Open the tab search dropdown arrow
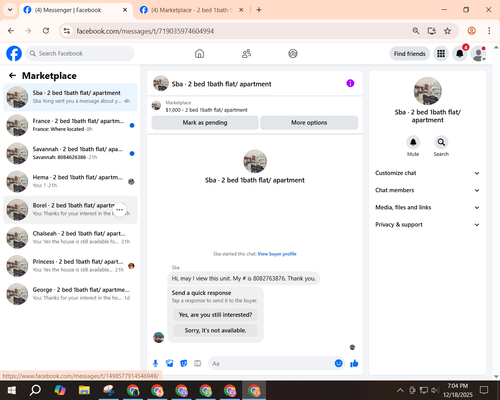Viewport: 500px width, 400px height. [10, 10]
